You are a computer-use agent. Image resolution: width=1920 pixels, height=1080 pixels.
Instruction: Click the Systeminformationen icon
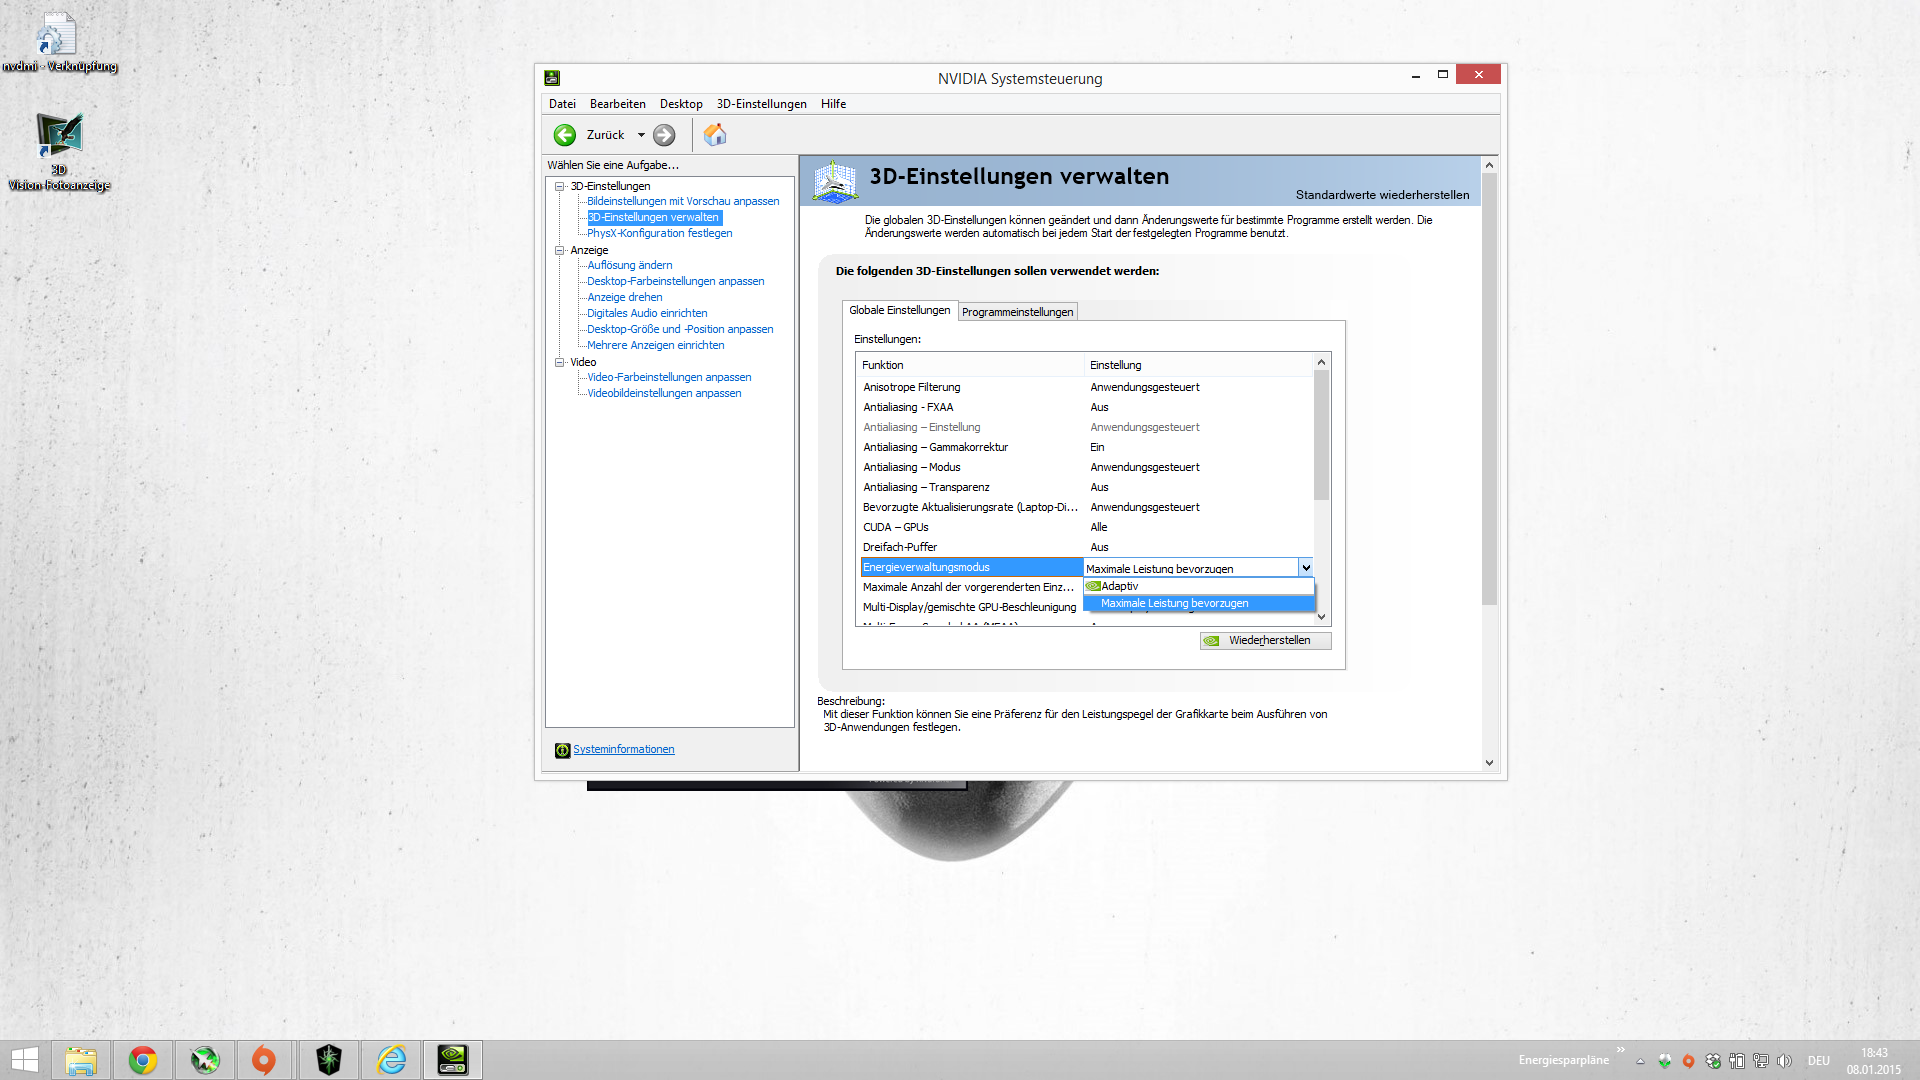562,750
